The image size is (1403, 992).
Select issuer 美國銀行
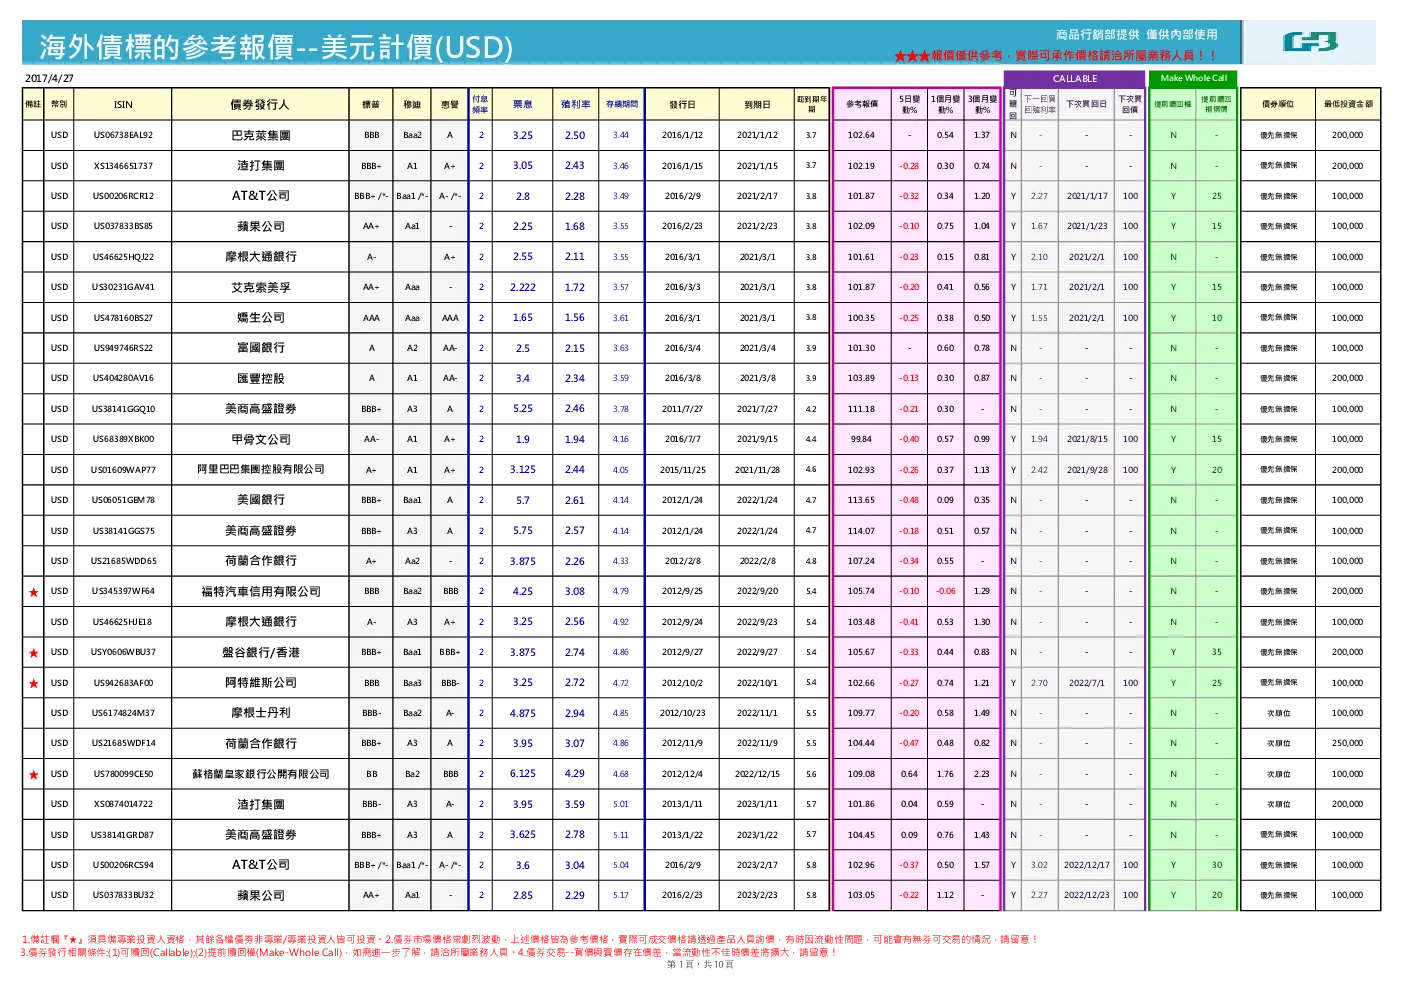click(x=261, y=500)
